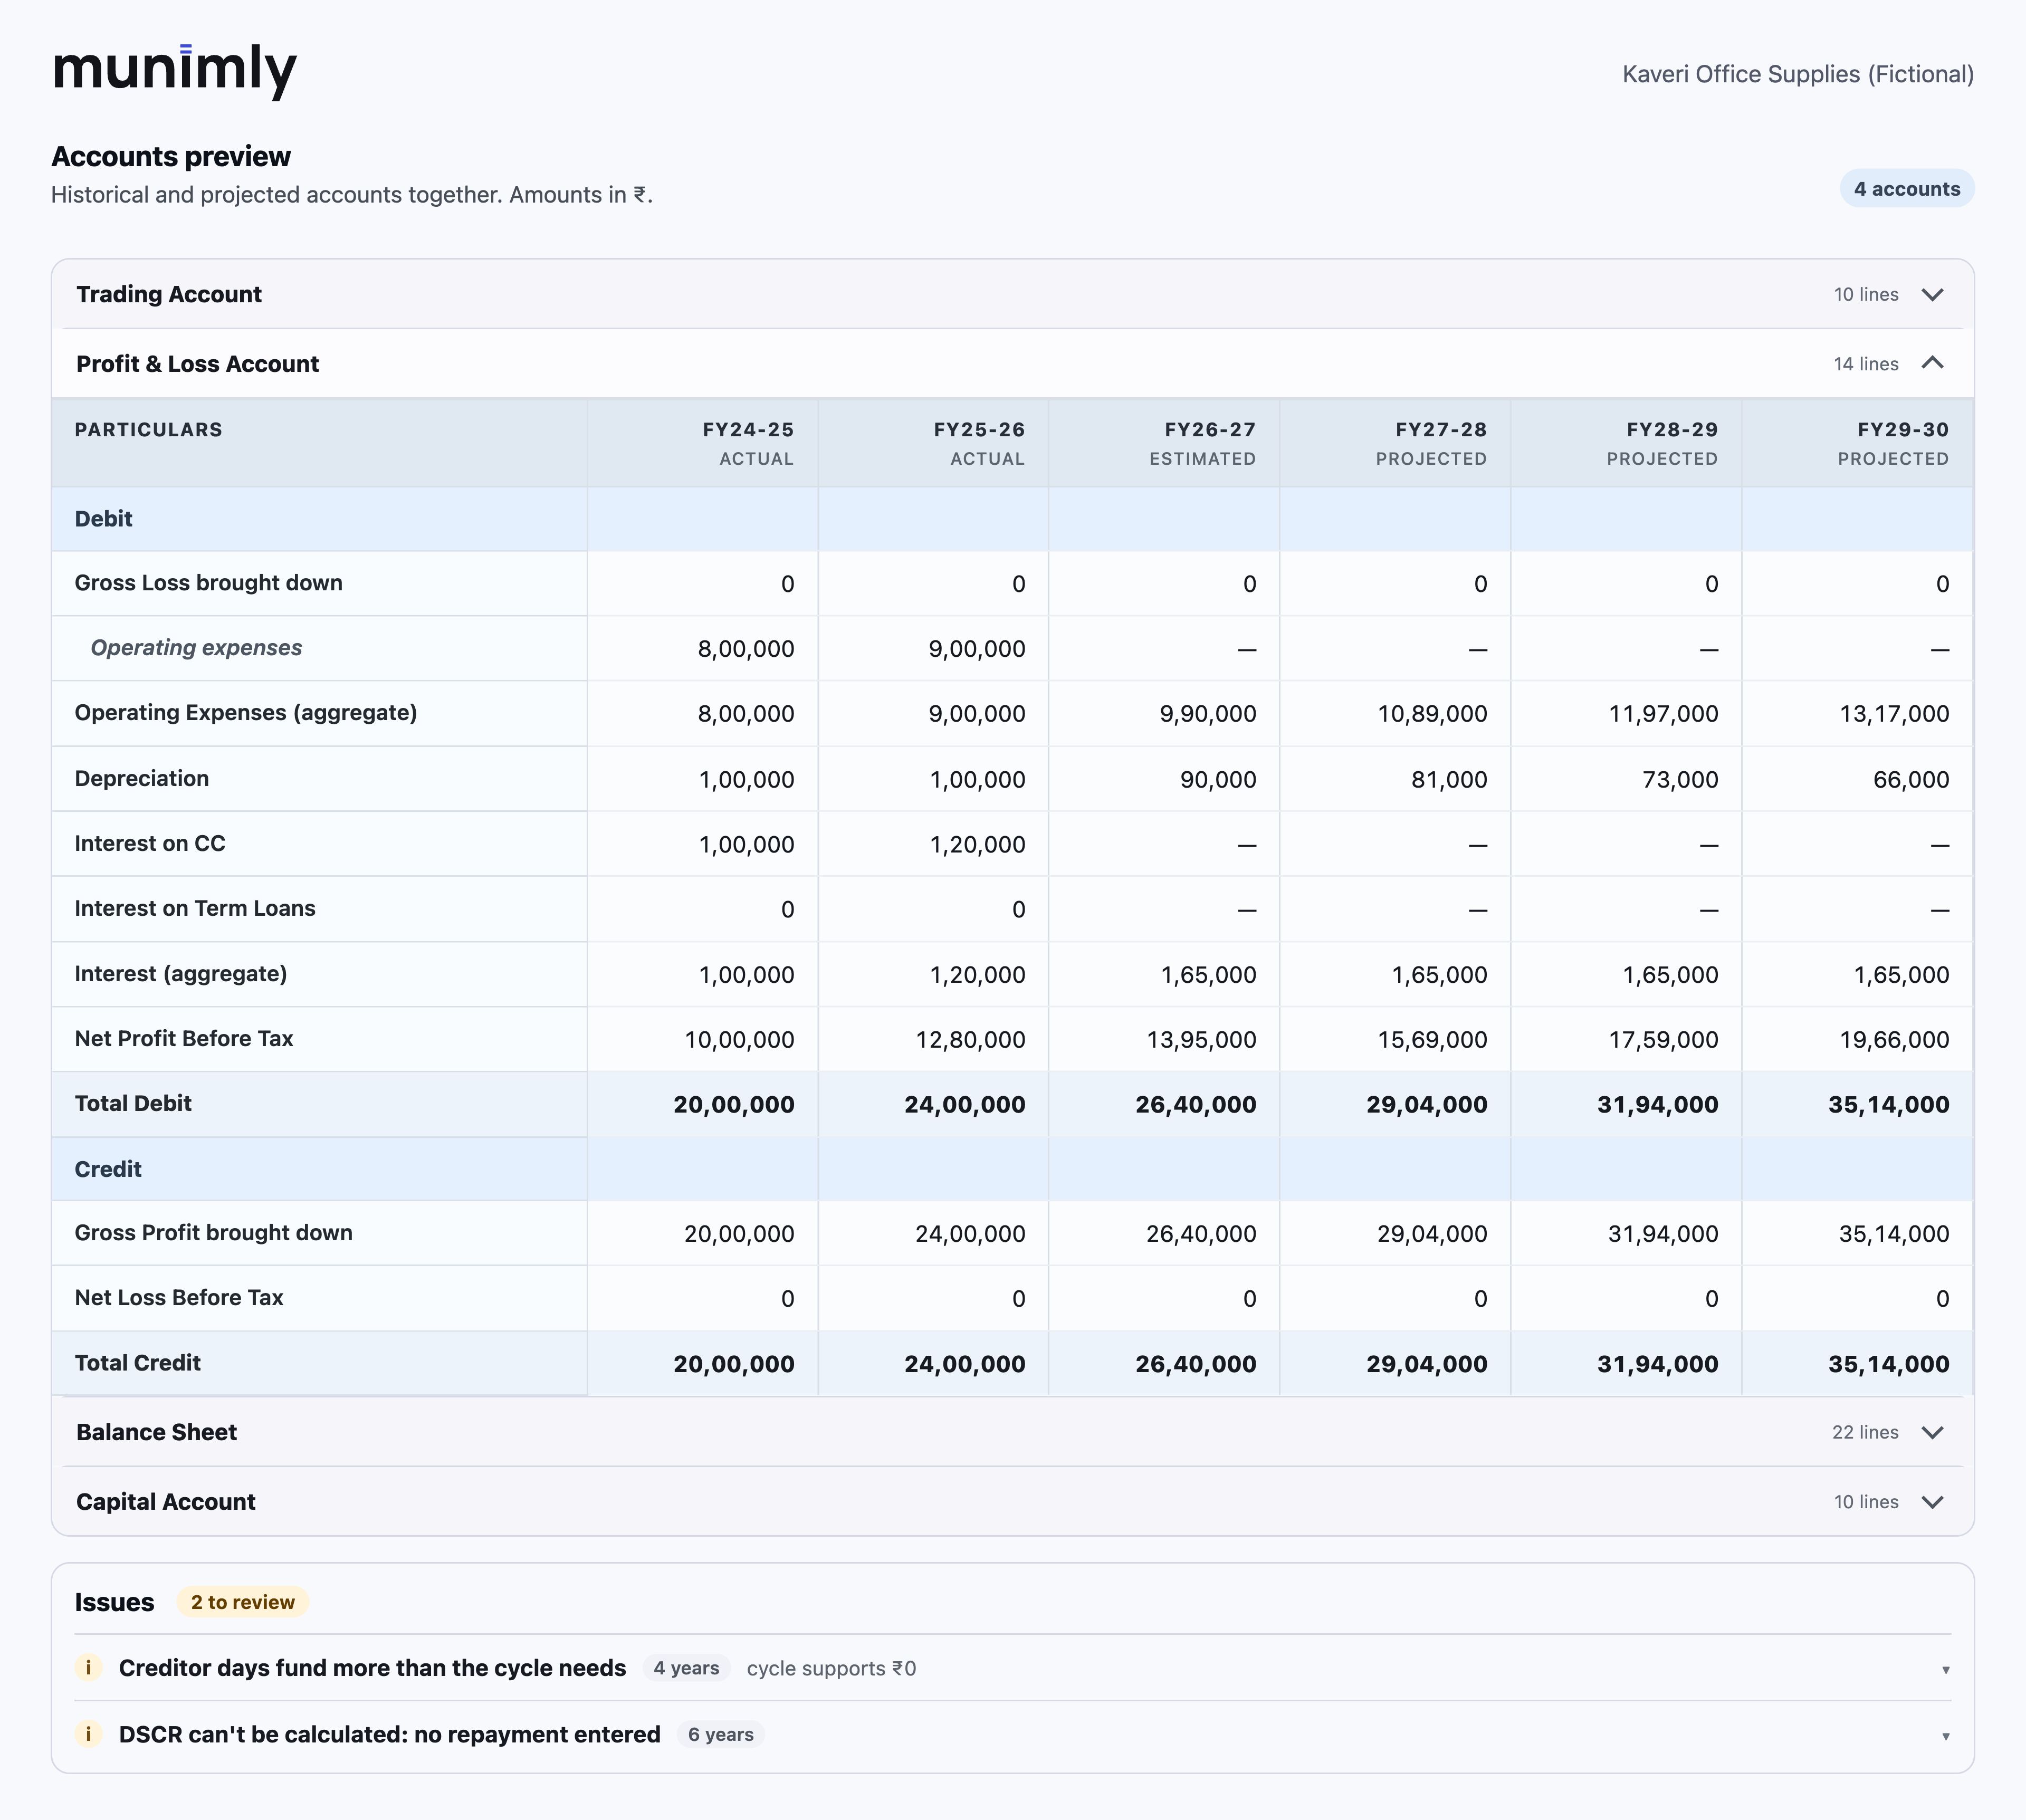2026x1820 pixels.
Task: Click info icon beside Creditor days issue
Action: point(88,1667)
